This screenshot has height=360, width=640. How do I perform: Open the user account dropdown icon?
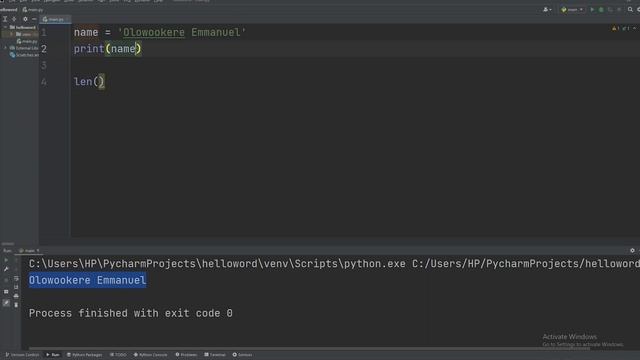[x=547, y=9]
